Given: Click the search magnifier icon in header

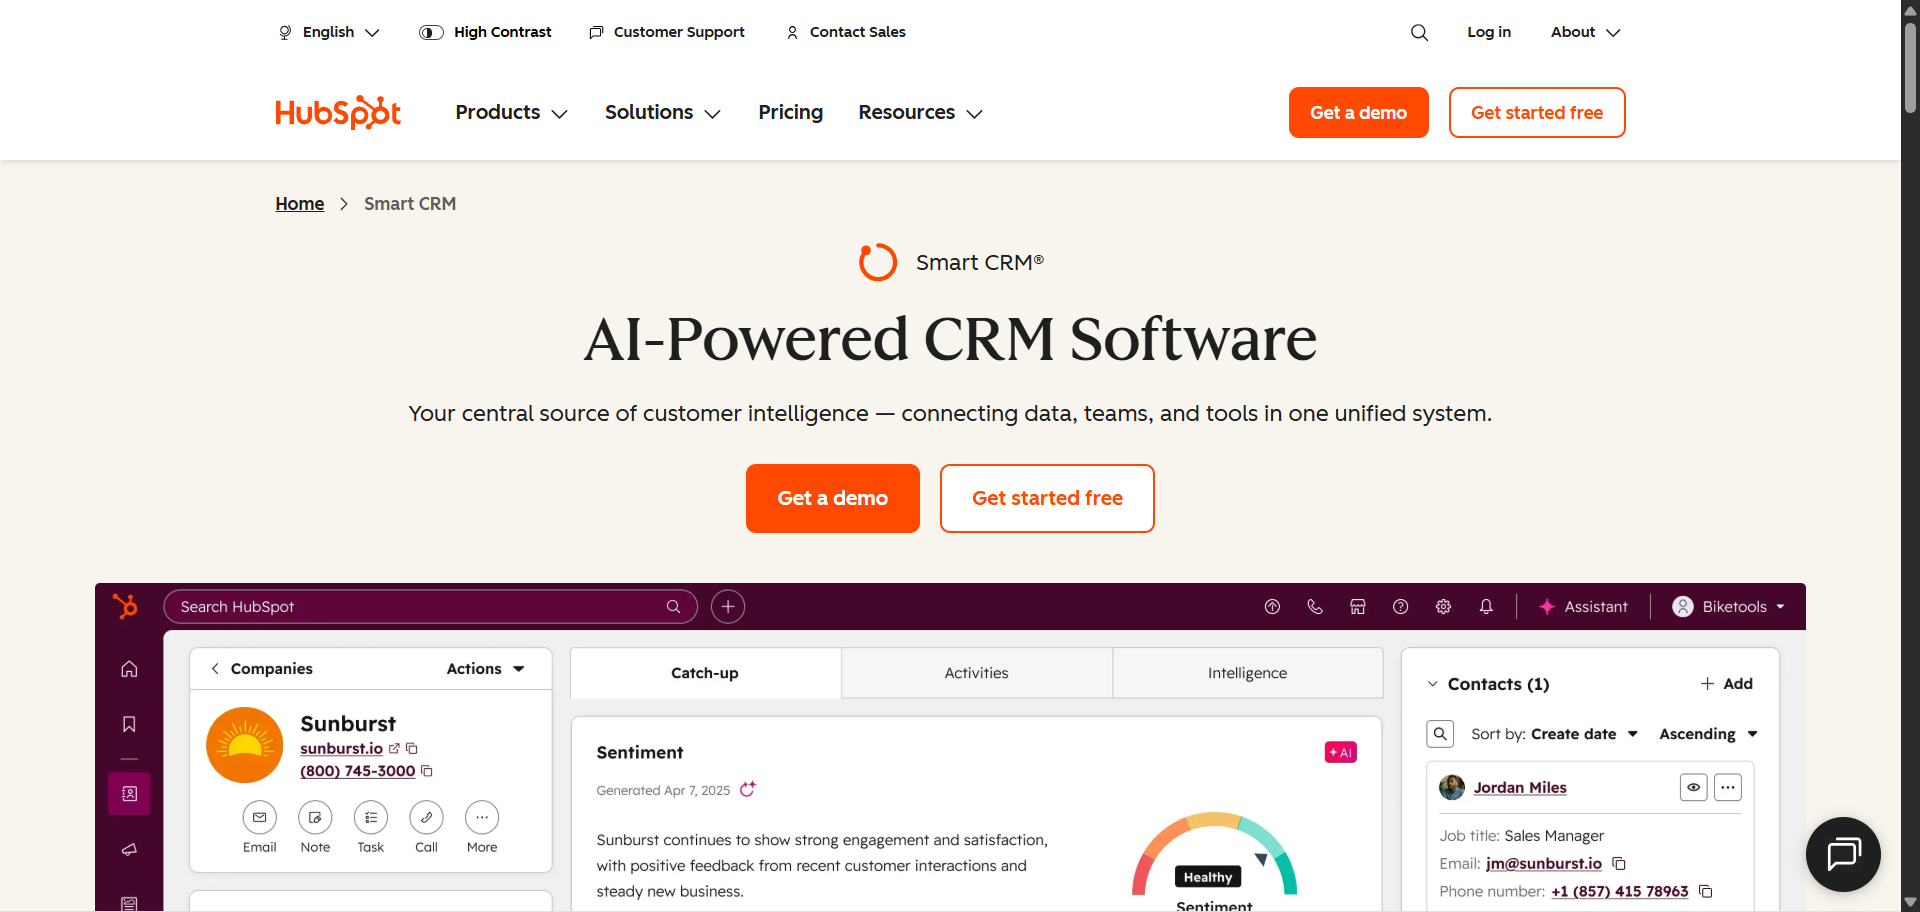Looking at the screenshot, I should (x=1419, y=32).
